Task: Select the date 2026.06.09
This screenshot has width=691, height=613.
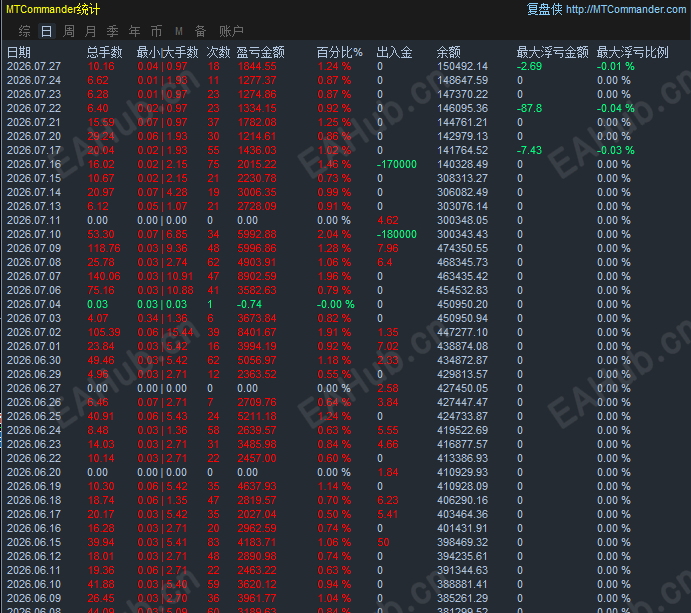Action: click(34, 598)
